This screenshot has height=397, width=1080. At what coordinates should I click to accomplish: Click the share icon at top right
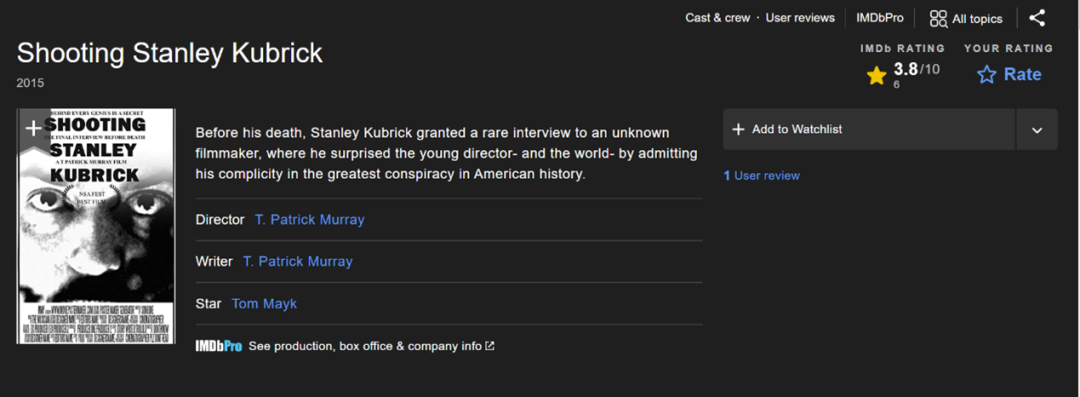pyautogui.click(x=1037, y=18)
